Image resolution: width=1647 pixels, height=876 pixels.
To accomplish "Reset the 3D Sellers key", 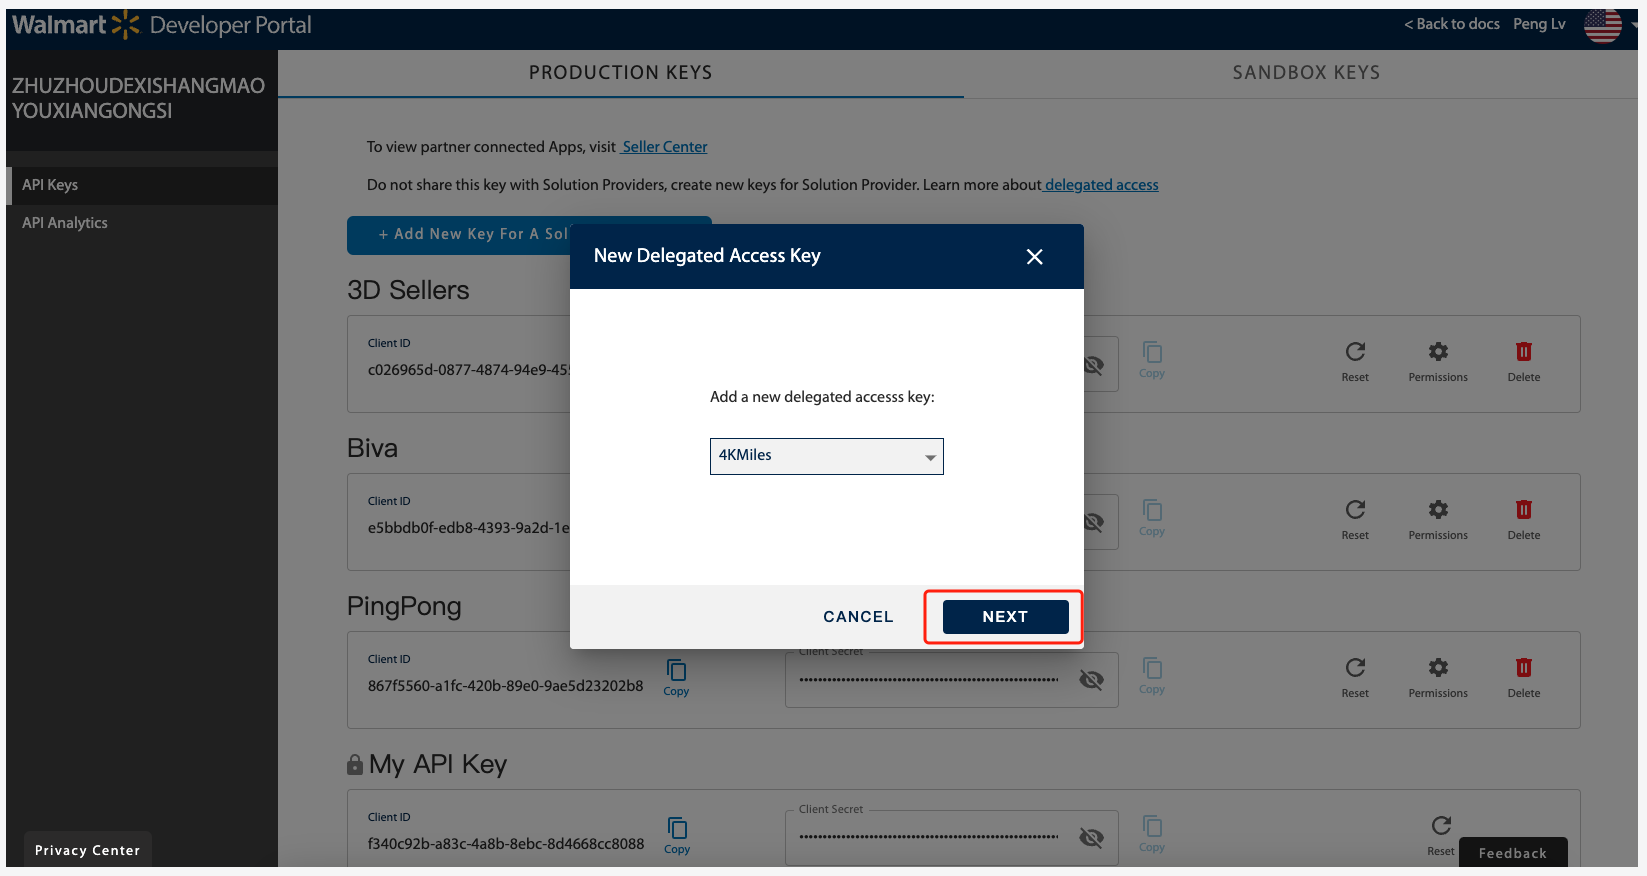I will point(1355,362).
